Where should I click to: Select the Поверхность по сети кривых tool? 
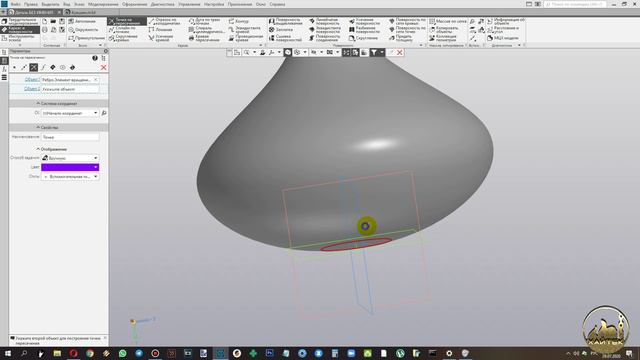407,21
